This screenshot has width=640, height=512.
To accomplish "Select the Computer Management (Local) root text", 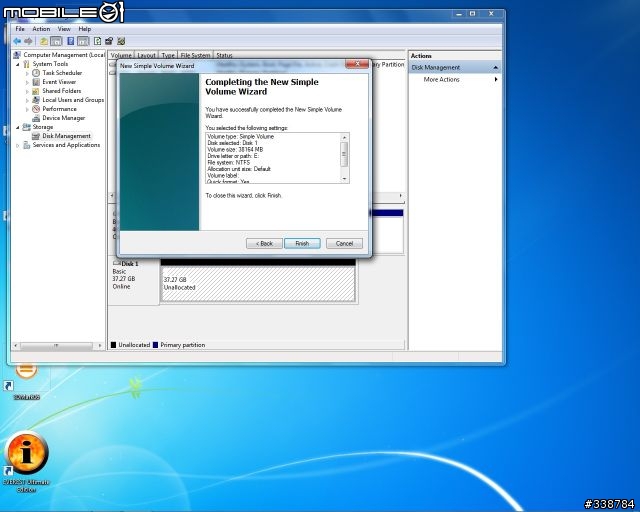I will pos(64,55).
